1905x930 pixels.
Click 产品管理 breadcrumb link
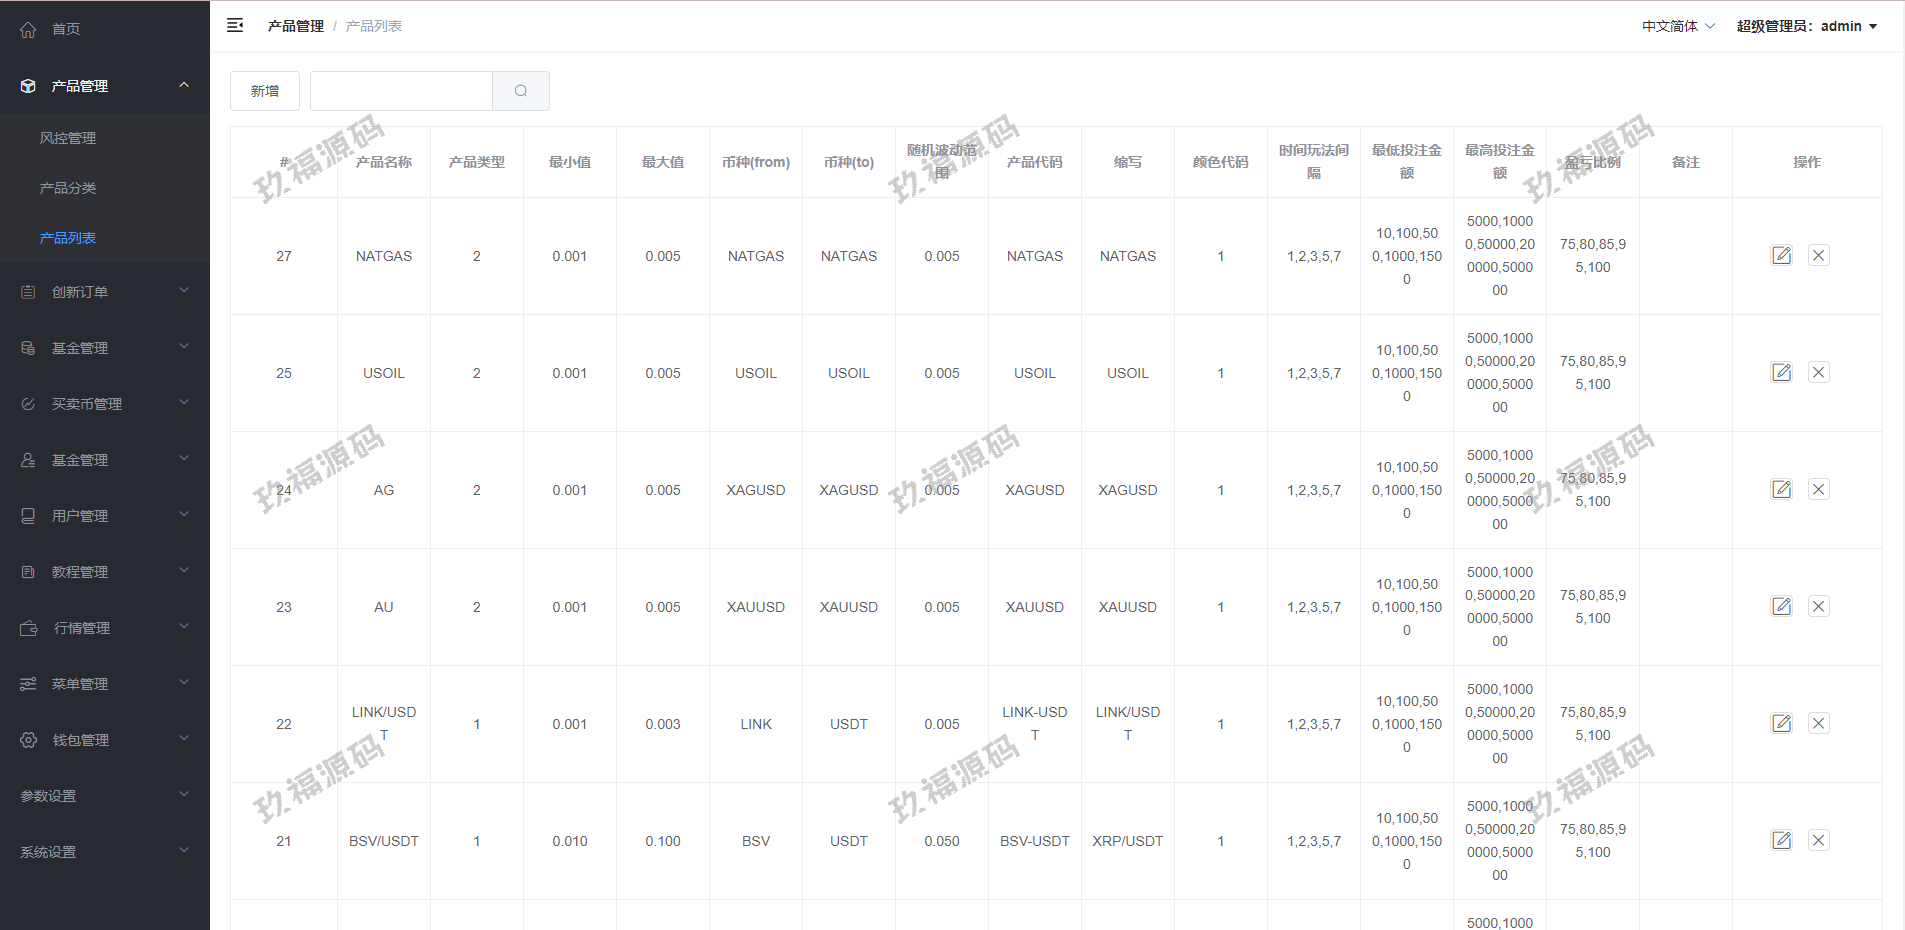pyautogui.click(x=295, y=27)
